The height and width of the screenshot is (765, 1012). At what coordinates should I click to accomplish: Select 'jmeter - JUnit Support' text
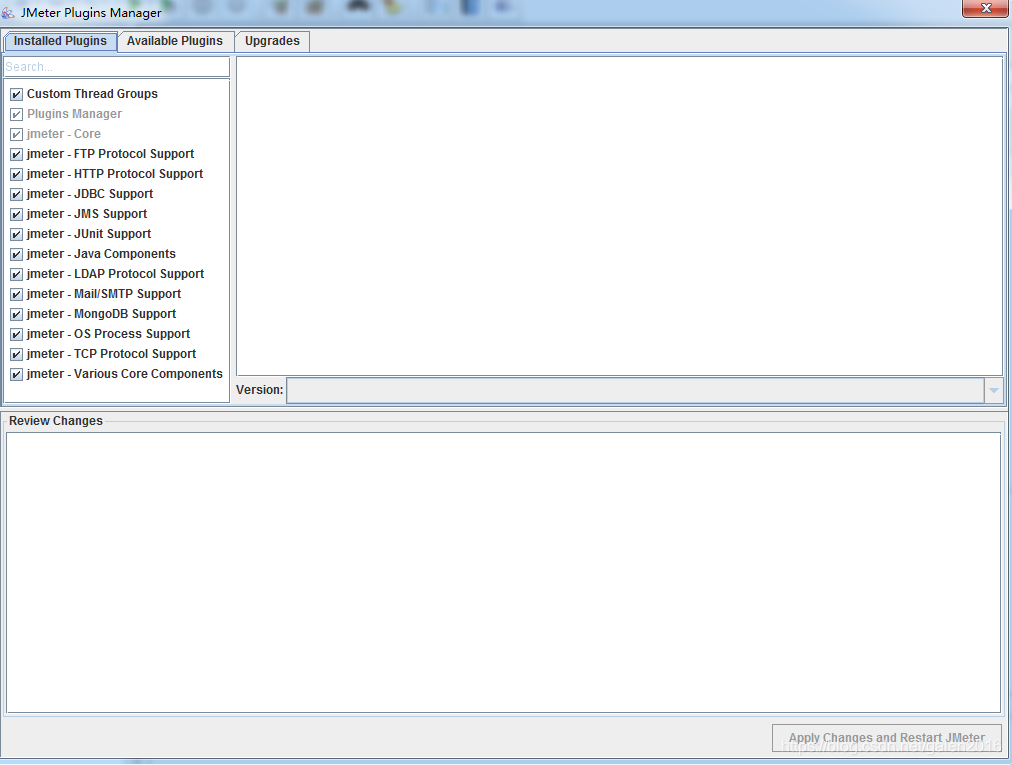(89, 234)
